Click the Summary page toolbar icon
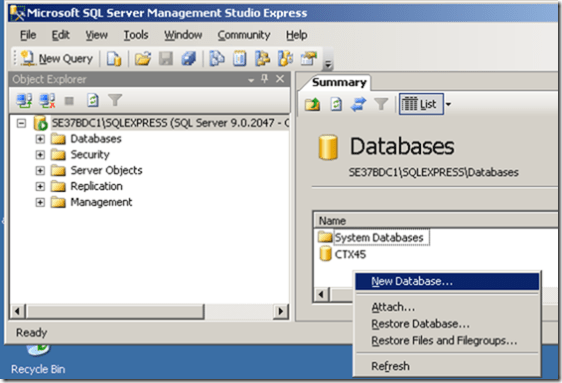562x383 pixels. (239, 58)
